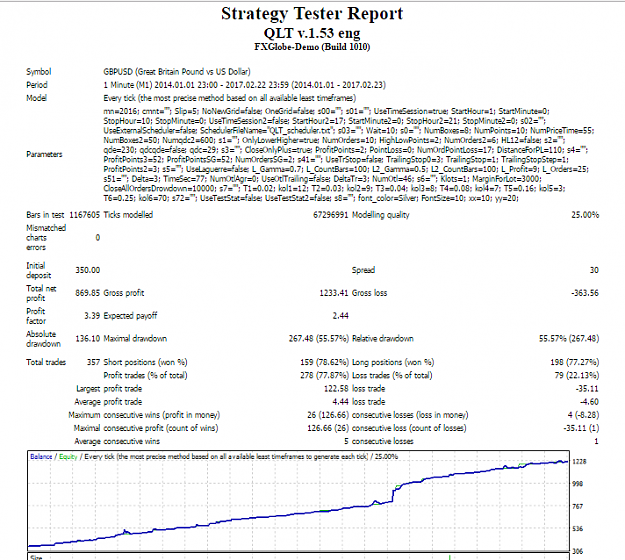The height and width of the screenshot is (560, 625).
Task: Click 'GBPUSD (Great Britain Pound vs US Dollar)'
Action: (x=177, y=72)
